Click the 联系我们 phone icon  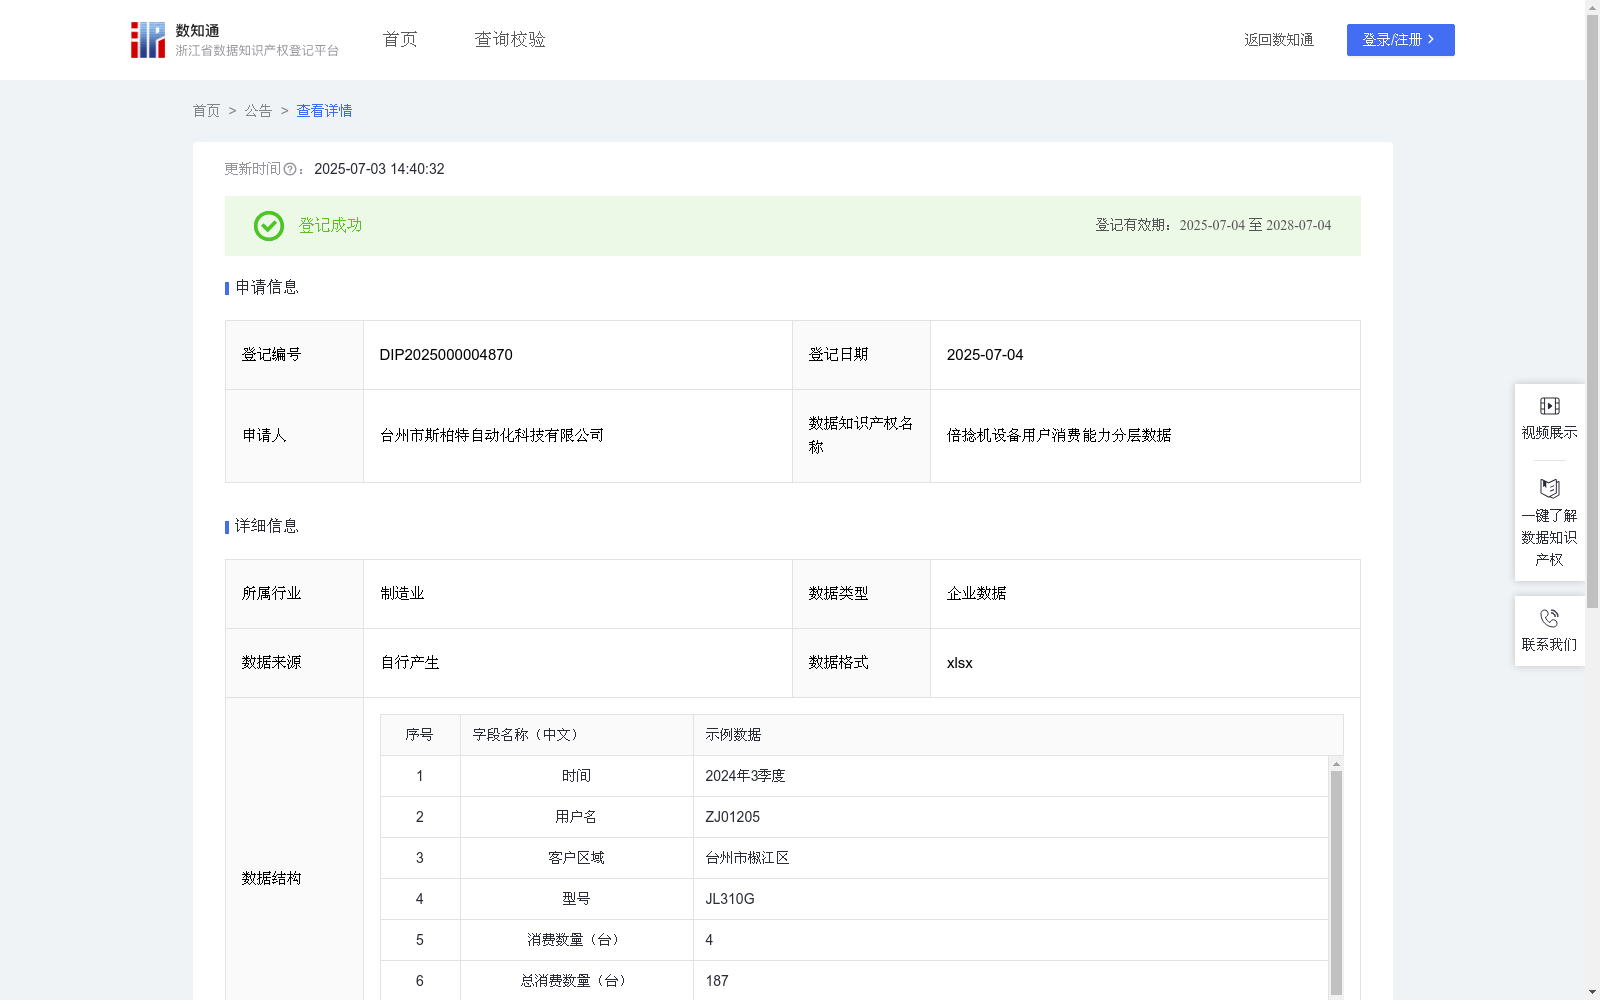1549,619
